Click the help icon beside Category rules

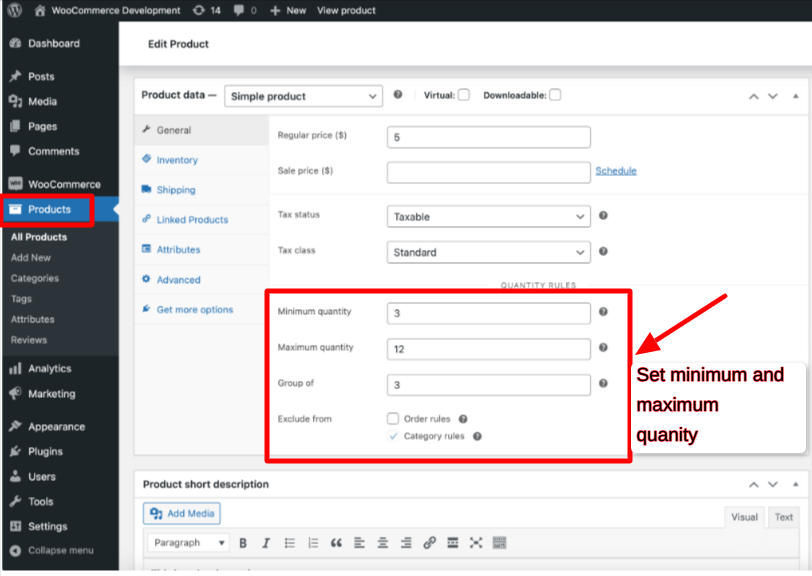[x=477, y=436]
